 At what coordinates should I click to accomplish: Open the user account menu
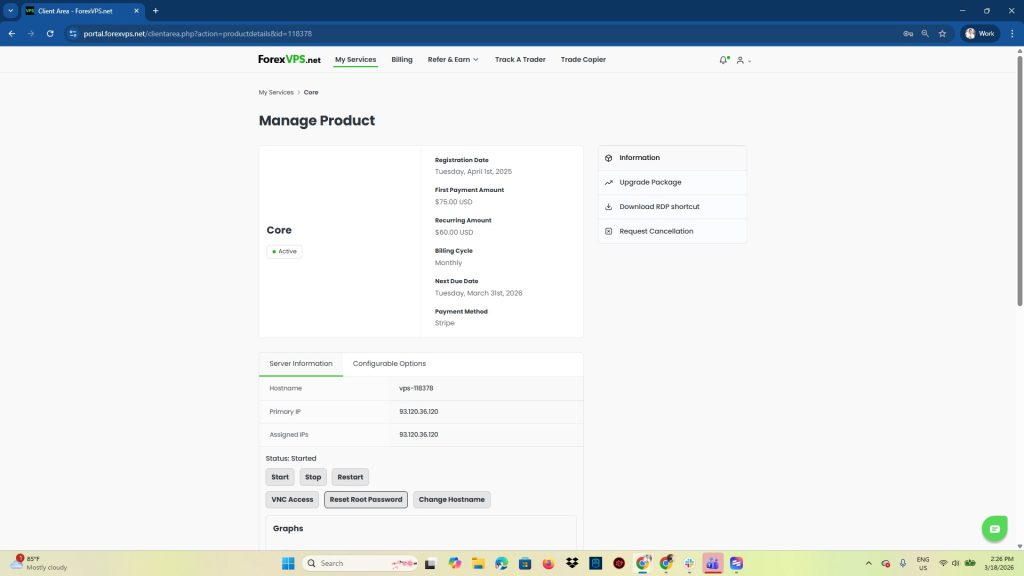pos(742,60)
